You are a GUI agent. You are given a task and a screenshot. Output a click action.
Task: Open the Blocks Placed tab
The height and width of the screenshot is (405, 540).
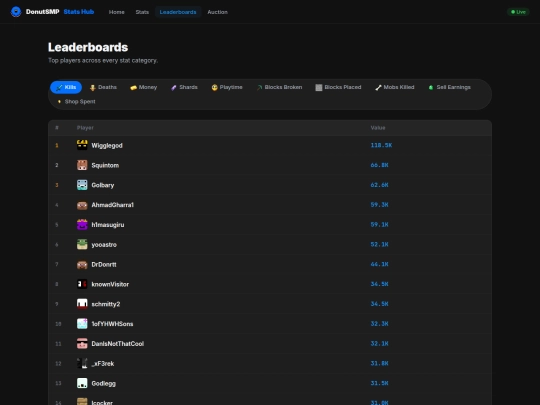pyautogui.click(x=338, y=87)
